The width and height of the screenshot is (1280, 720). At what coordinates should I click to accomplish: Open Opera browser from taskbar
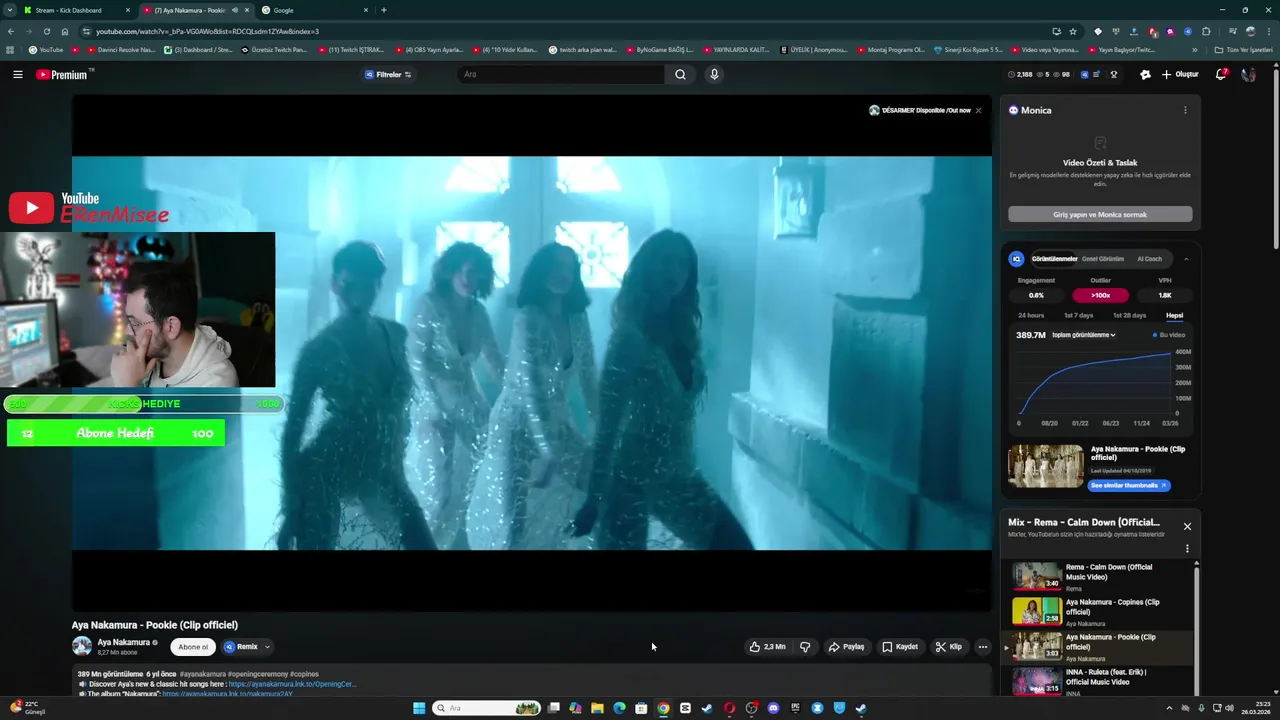point(729,708)
